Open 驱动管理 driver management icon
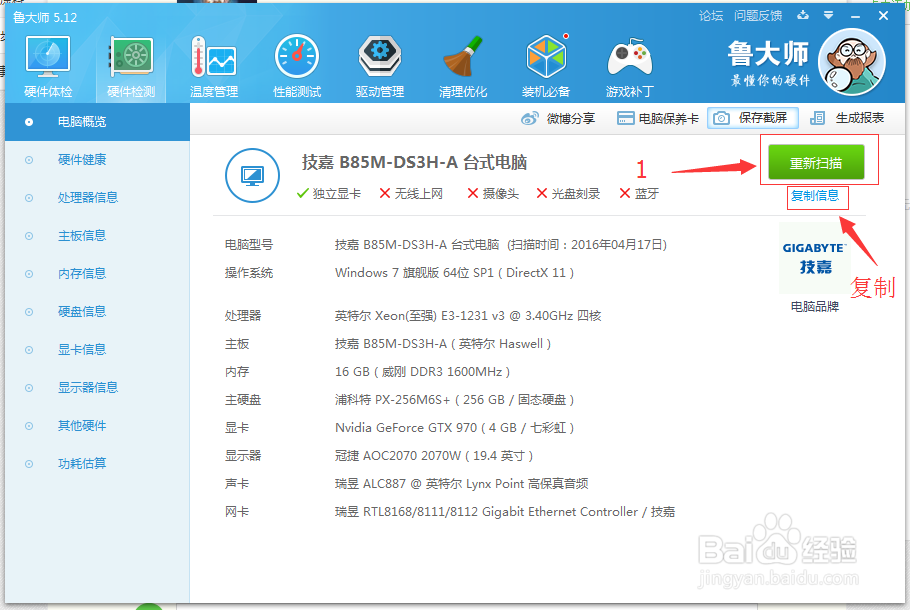910x610 pixels. [380, 57]
